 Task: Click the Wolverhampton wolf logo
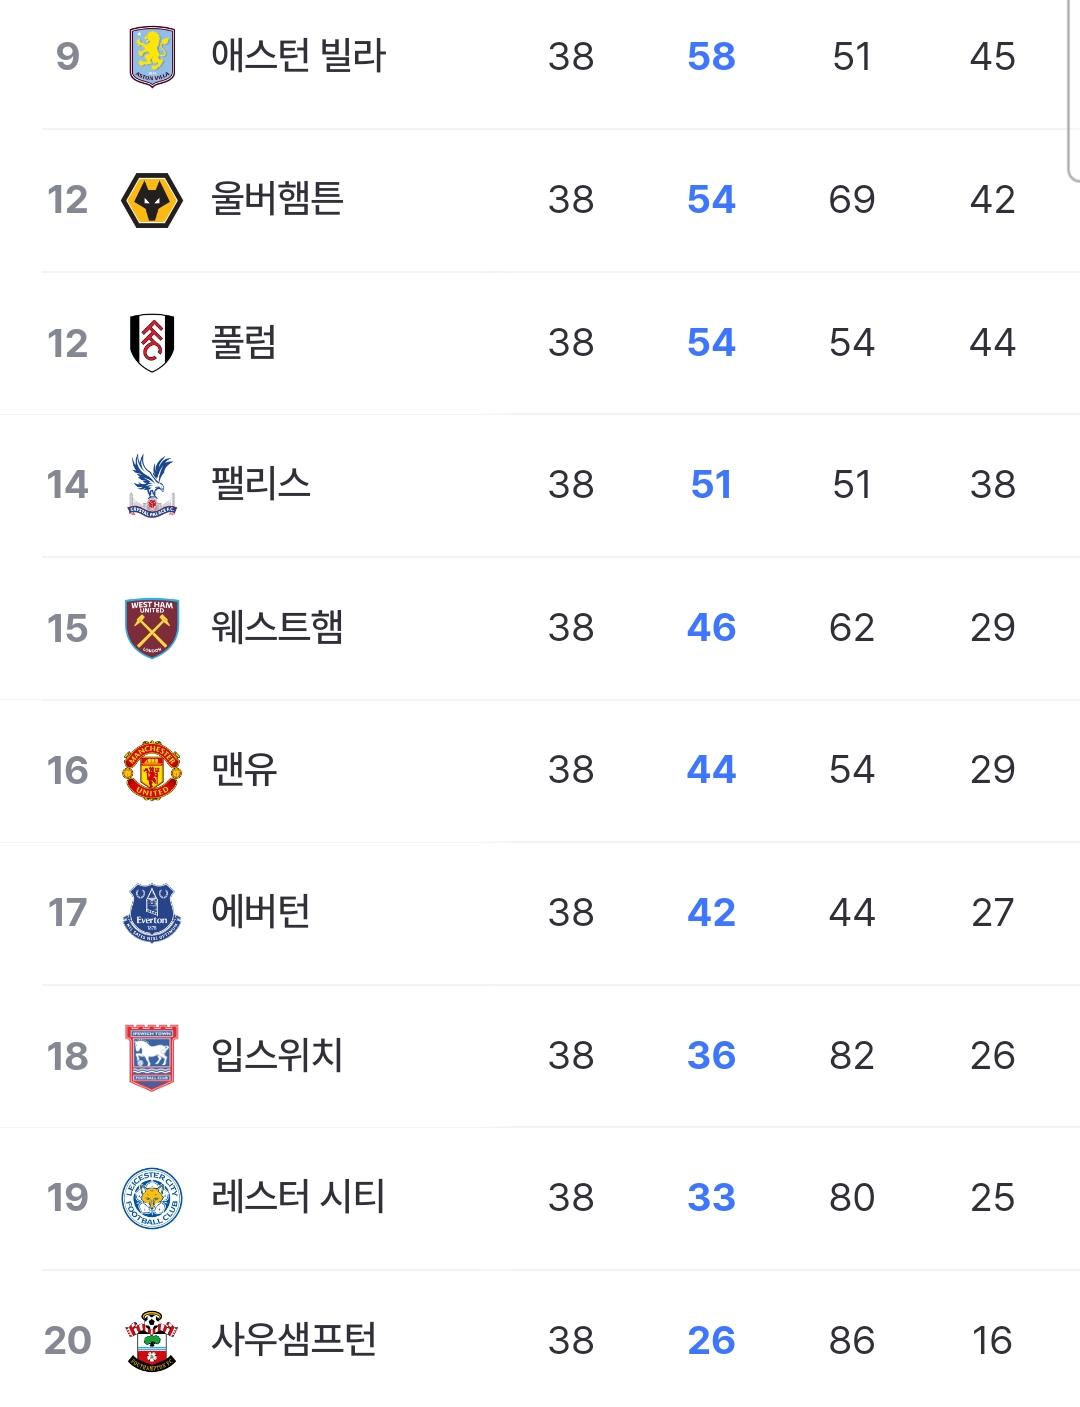click(x=151, y=200)
